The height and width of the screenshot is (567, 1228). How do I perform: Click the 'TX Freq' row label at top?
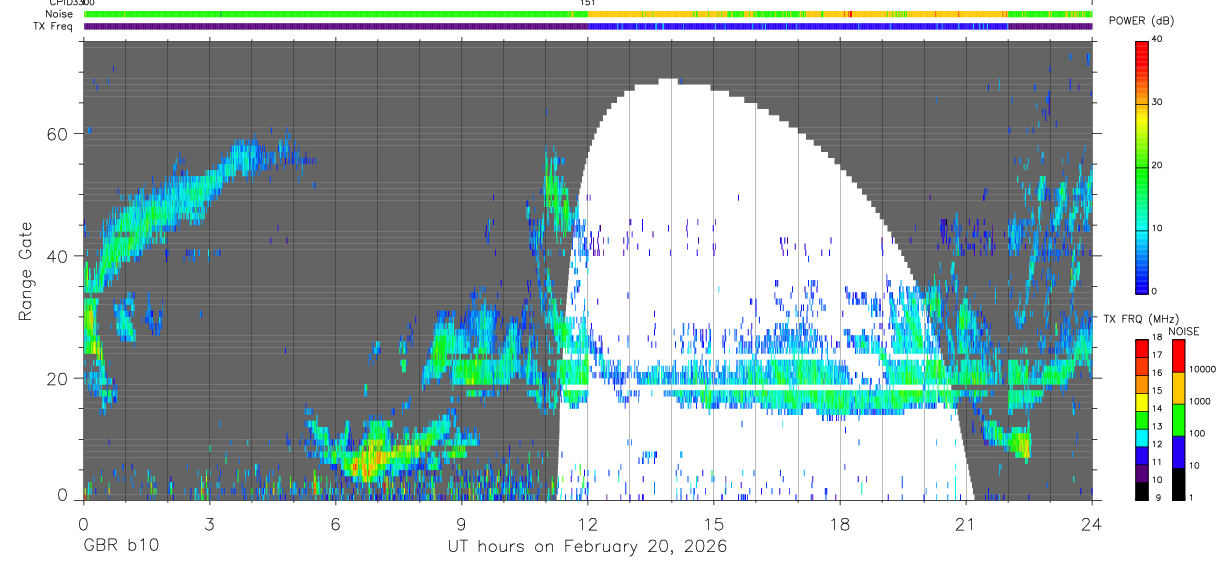tap(53, 26)
